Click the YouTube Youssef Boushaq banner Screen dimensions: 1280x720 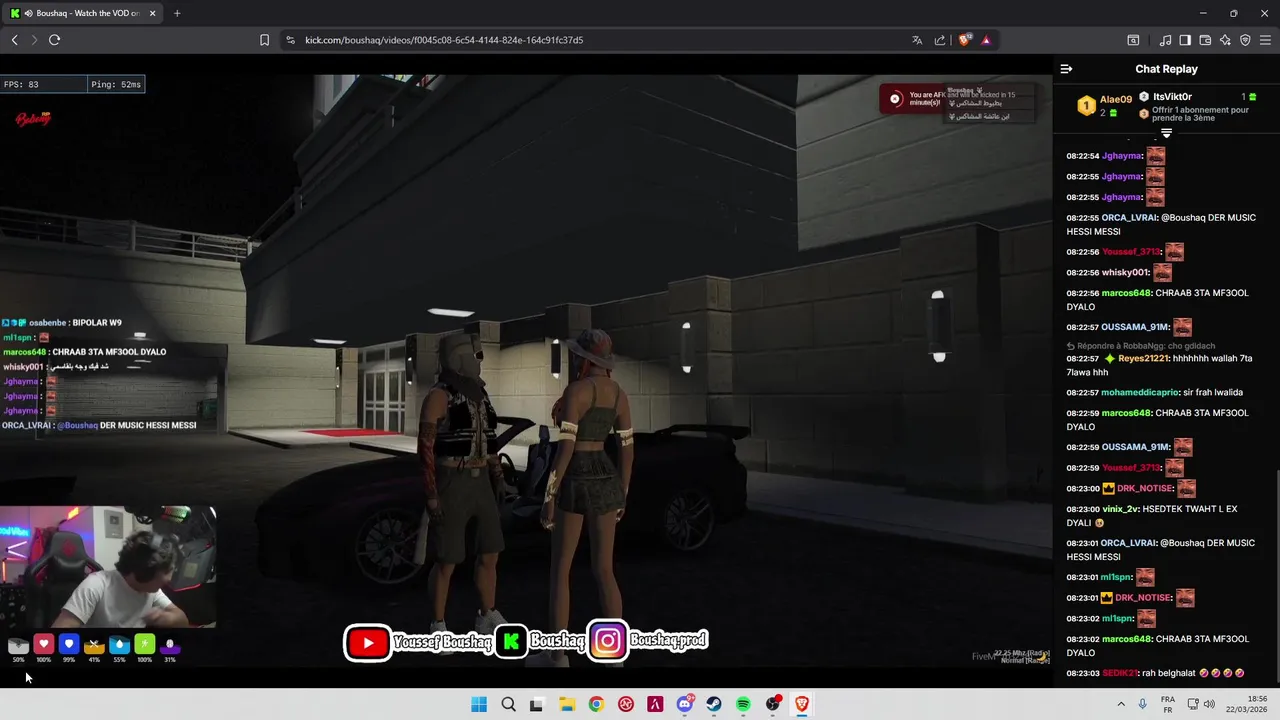[x=418, y=642]
